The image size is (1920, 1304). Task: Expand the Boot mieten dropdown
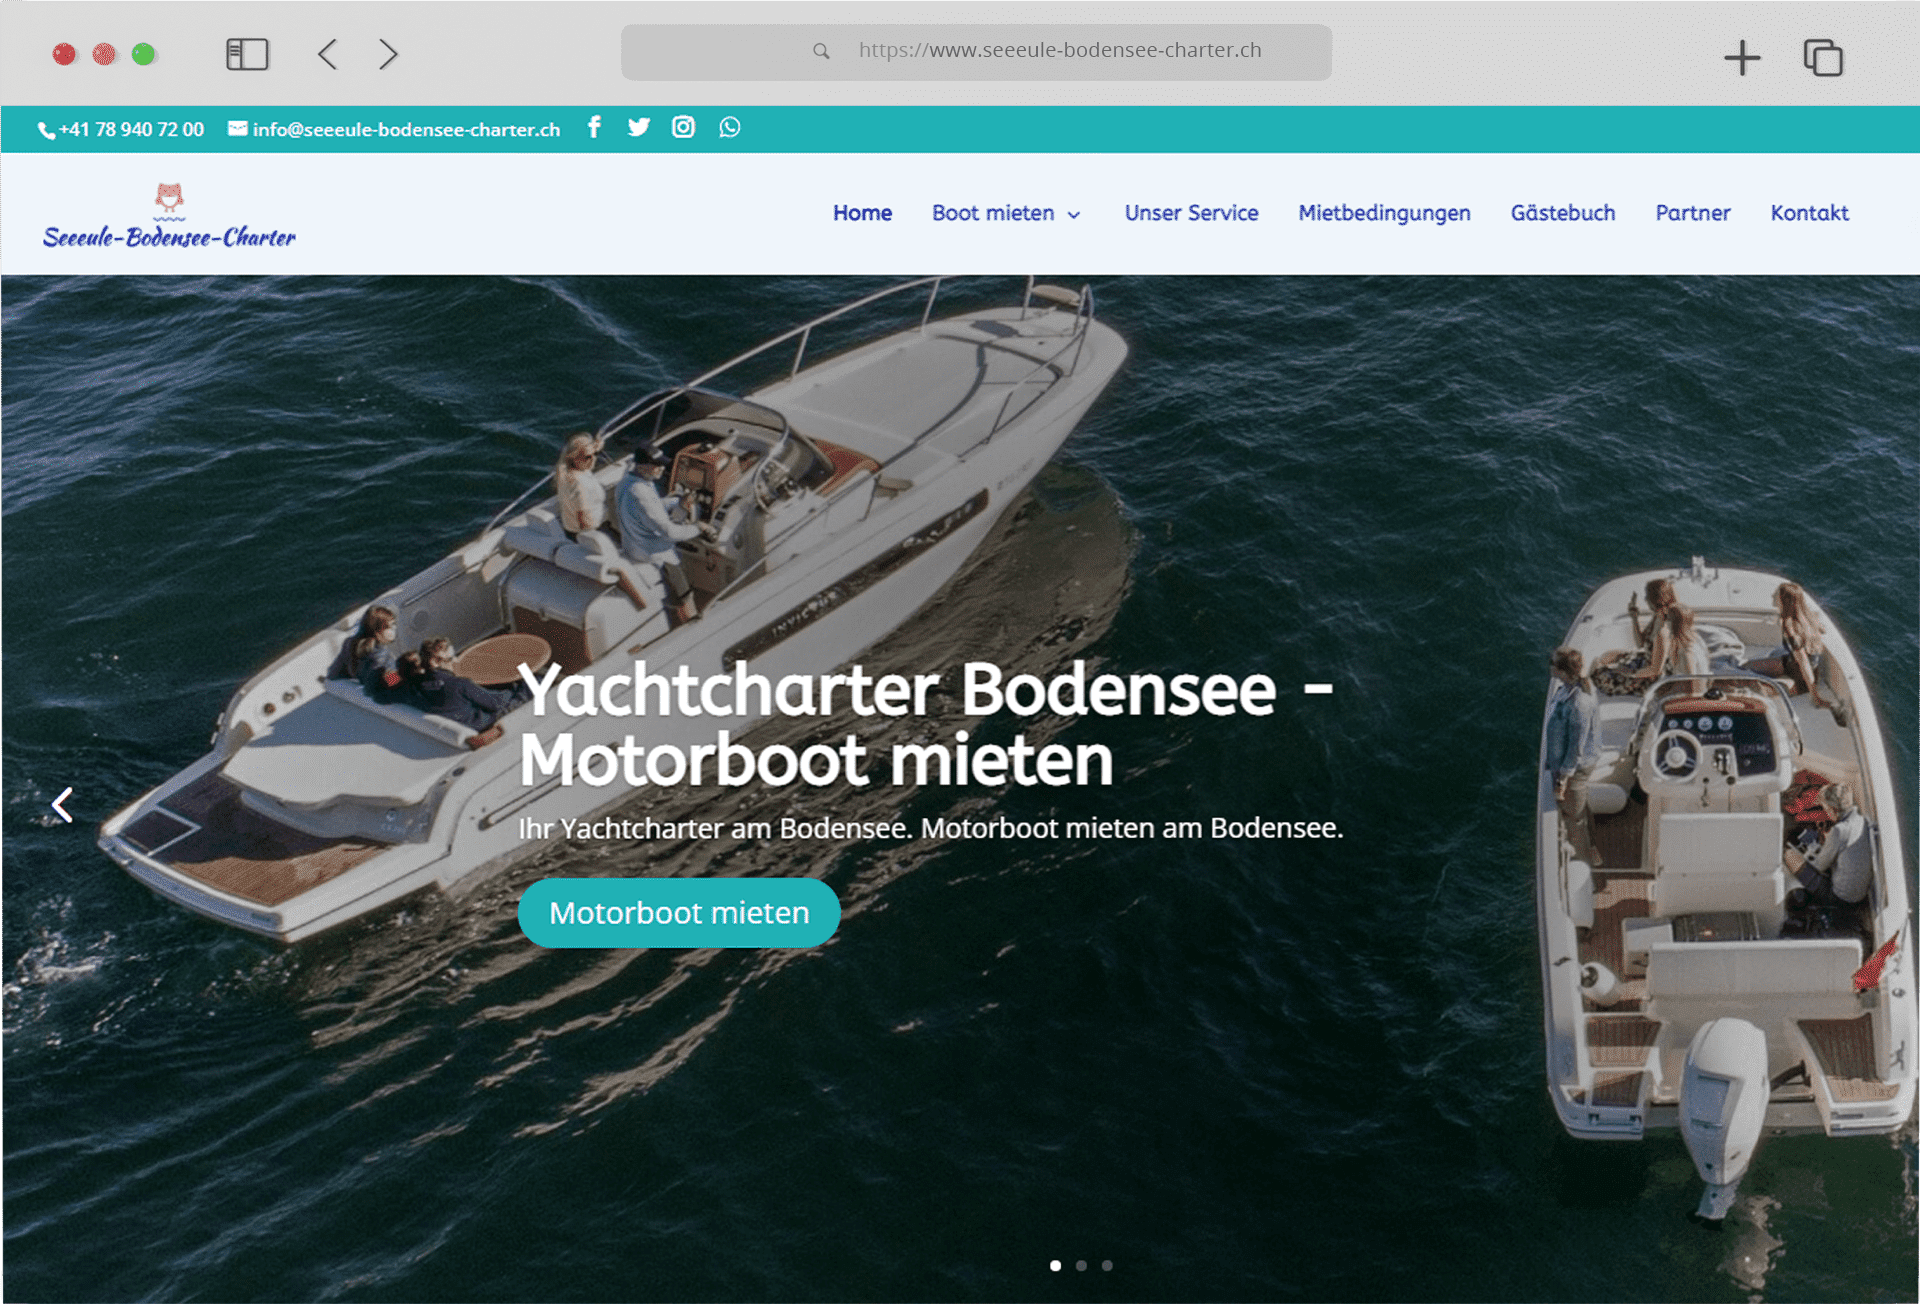pyautogui.click(x=1005, y=213)
